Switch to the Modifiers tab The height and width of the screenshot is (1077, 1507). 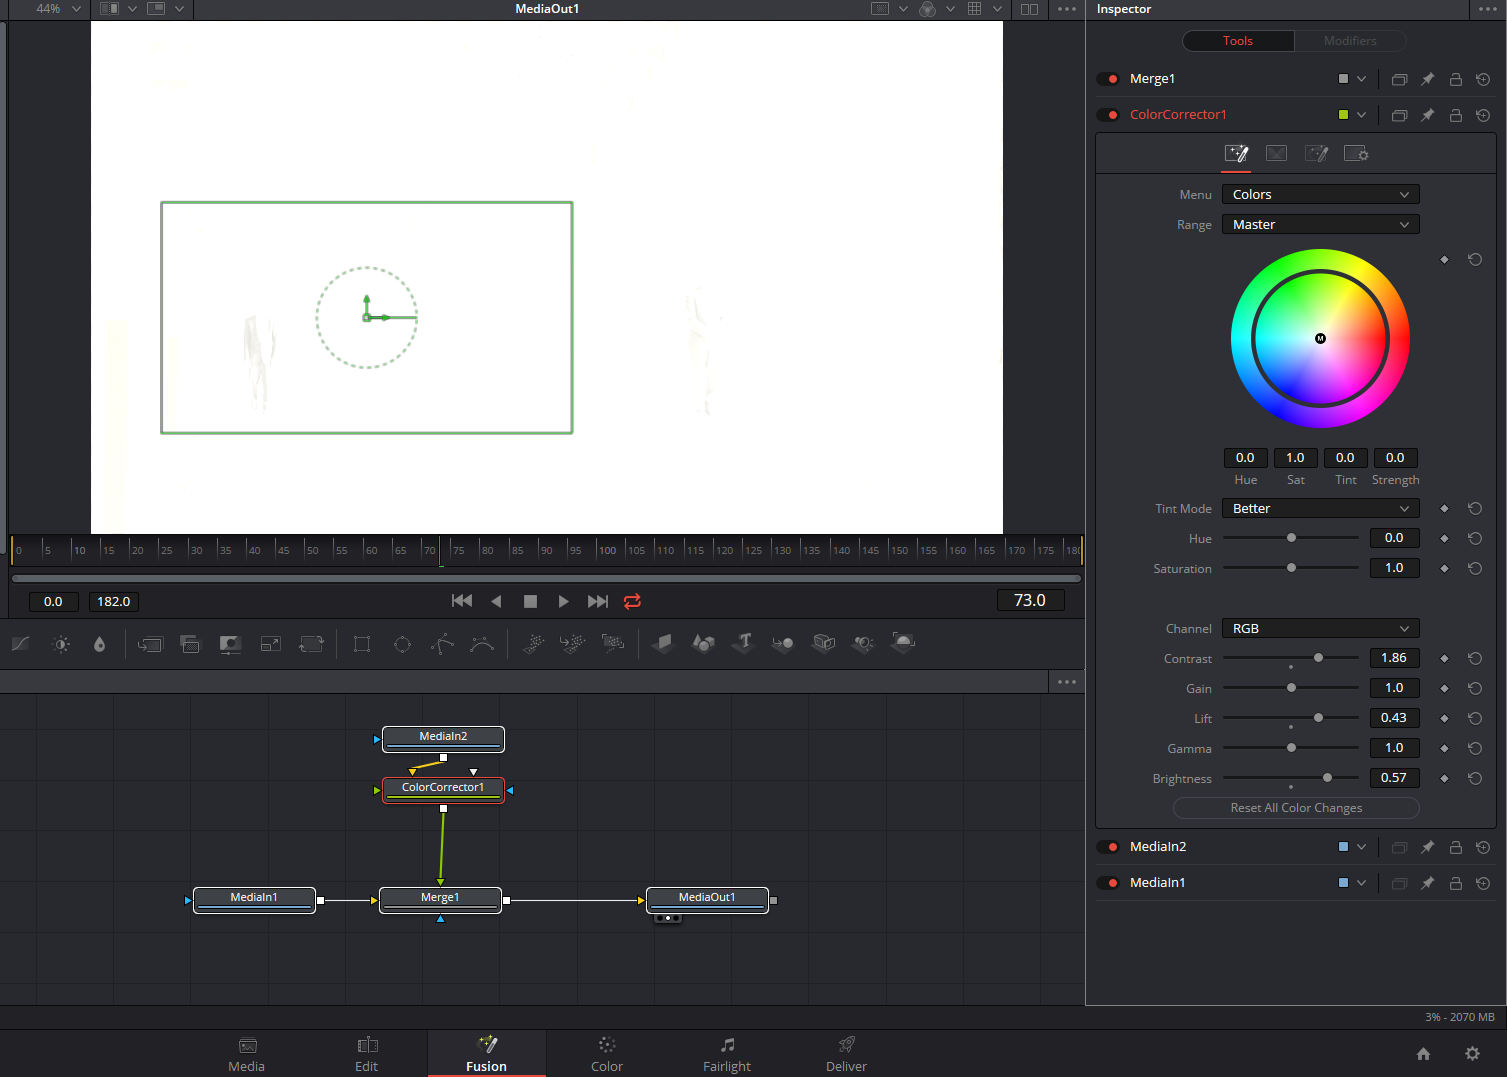pyautogui.click(x=1350, y=41)
